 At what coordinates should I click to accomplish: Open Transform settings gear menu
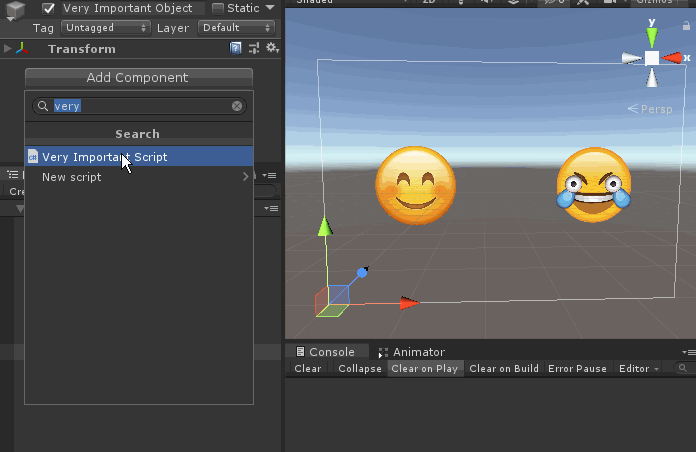point(272,48)
